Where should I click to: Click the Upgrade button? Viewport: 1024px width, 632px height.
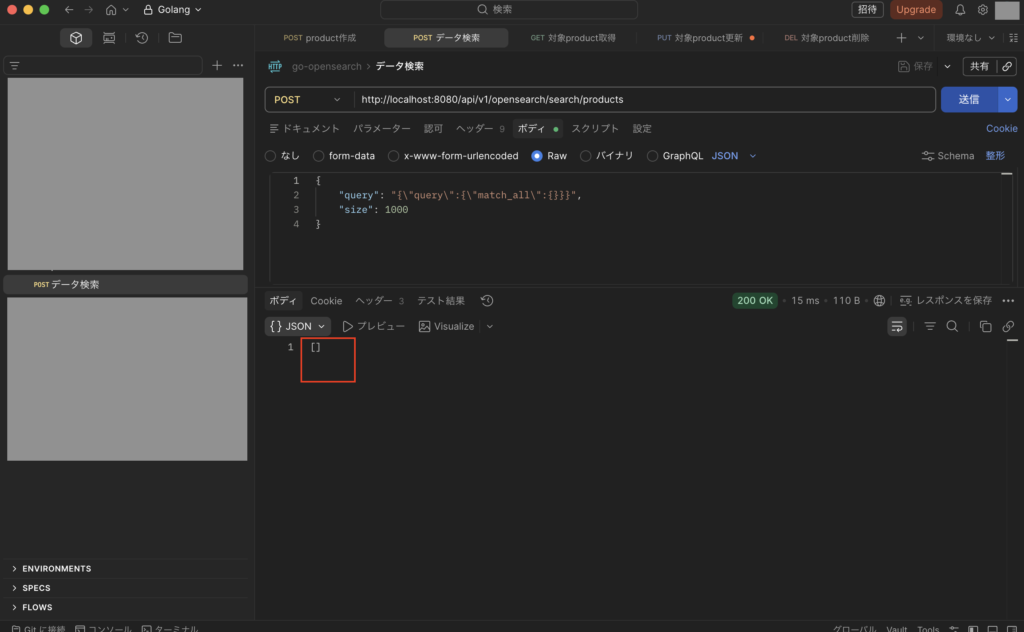click(915, 10)
